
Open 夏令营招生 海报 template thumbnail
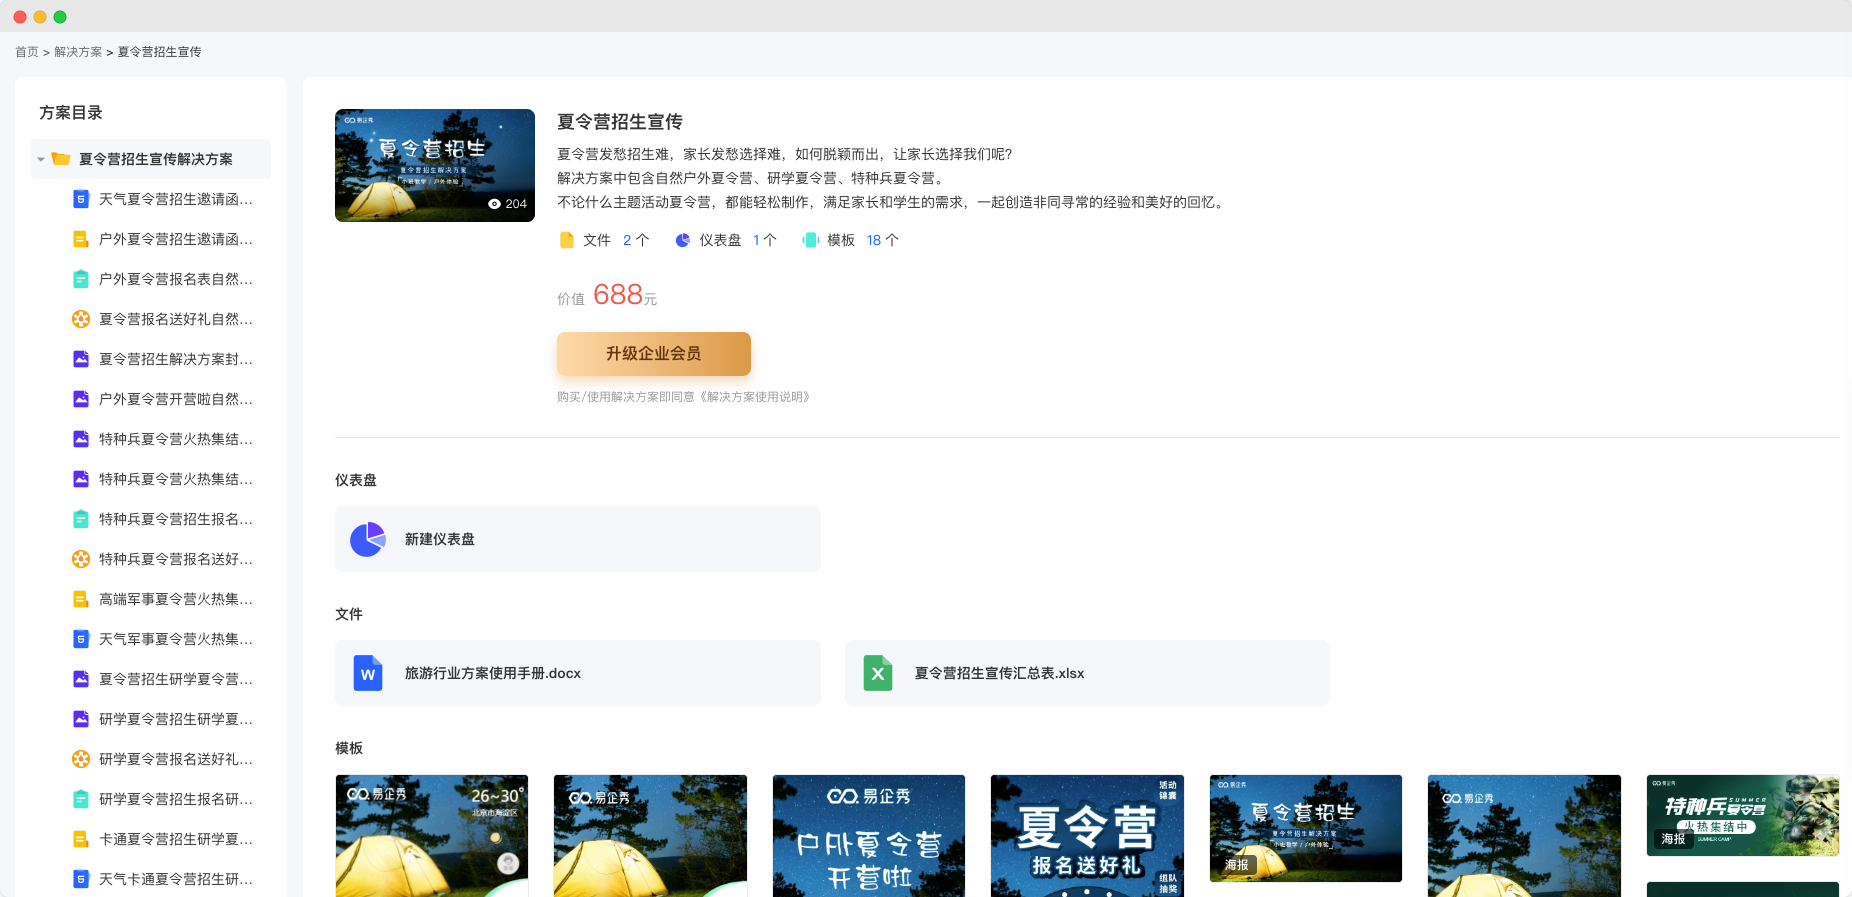tap(1306, 828)
